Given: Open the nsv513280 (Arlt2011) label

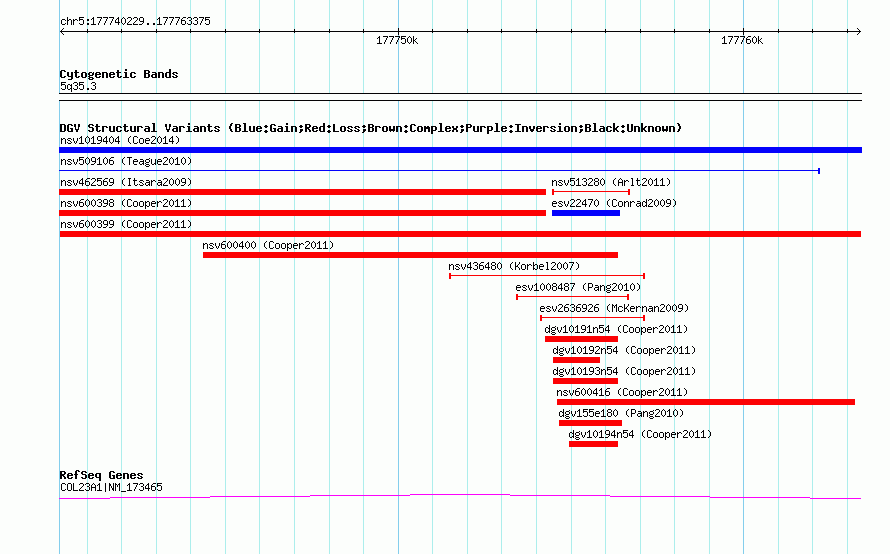Looking at the screenshot, I should tap(611, 182).
